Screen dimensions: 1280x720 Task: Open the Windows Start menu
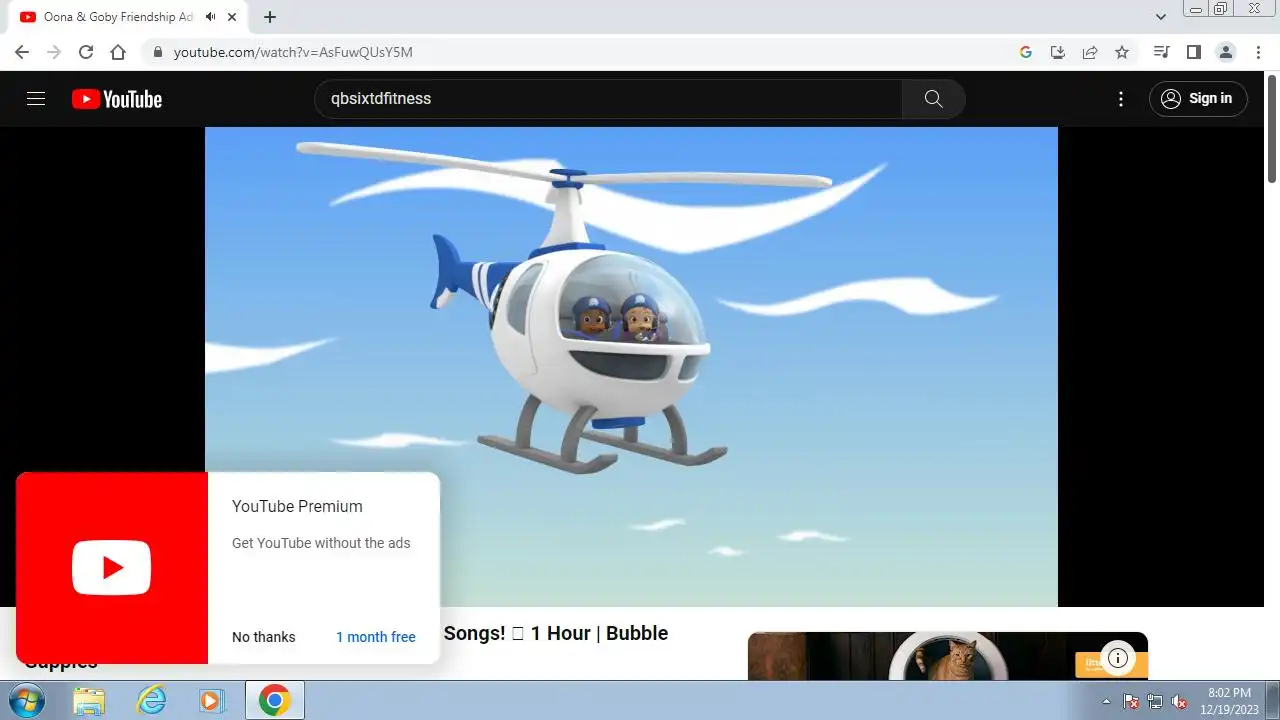coord(26,700)
